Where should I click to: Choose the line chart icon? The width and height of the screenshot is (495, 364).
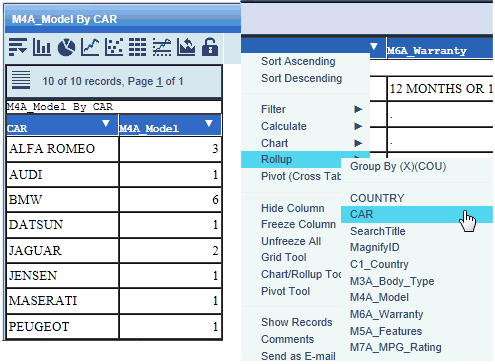90,47
